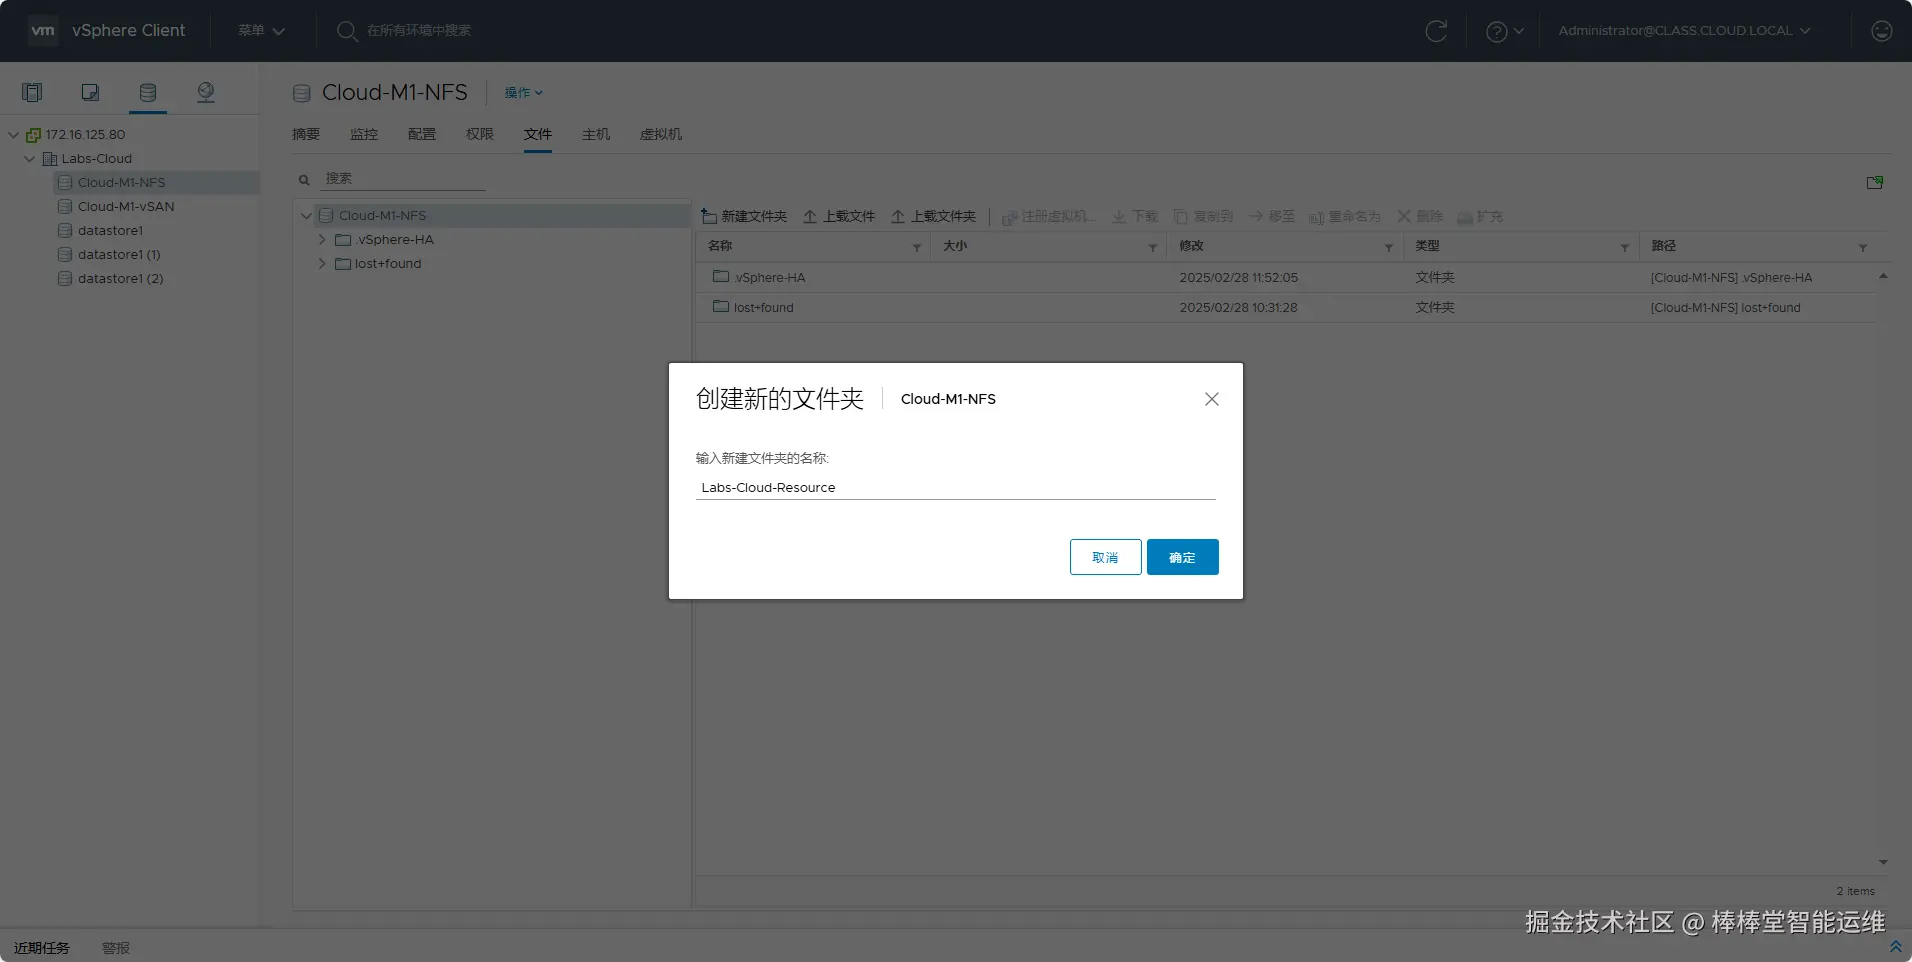The image size is (1912, 962).
Task: Switch to the 虚拟机 tab
Action: click(x=661, y=134)
